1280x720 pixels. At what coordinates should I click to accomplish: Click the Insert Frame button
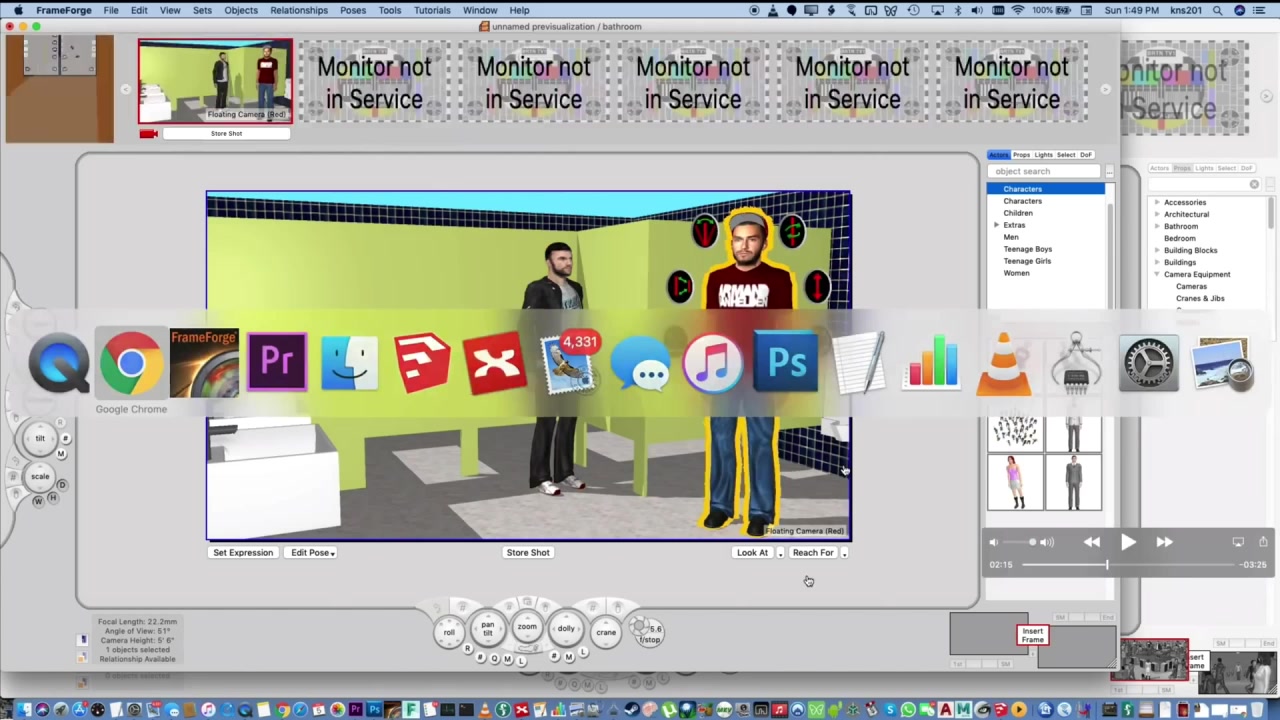[1032, 635]
